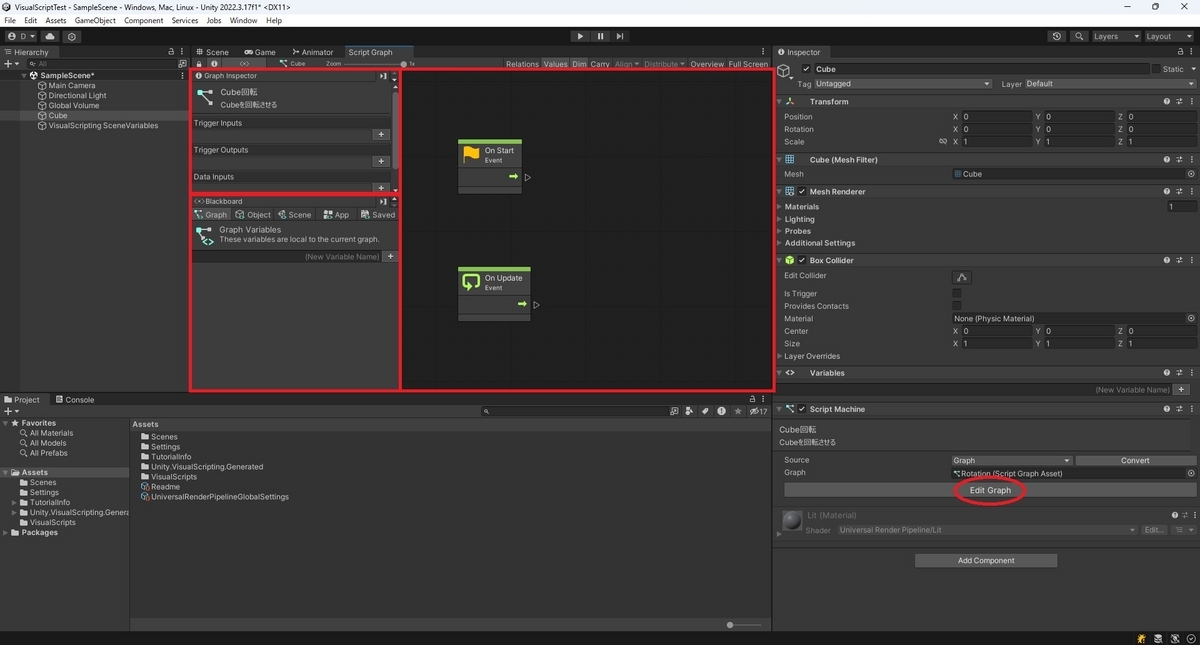Select the On Update event node
The image size is (1200, 645).
[494, 293]
